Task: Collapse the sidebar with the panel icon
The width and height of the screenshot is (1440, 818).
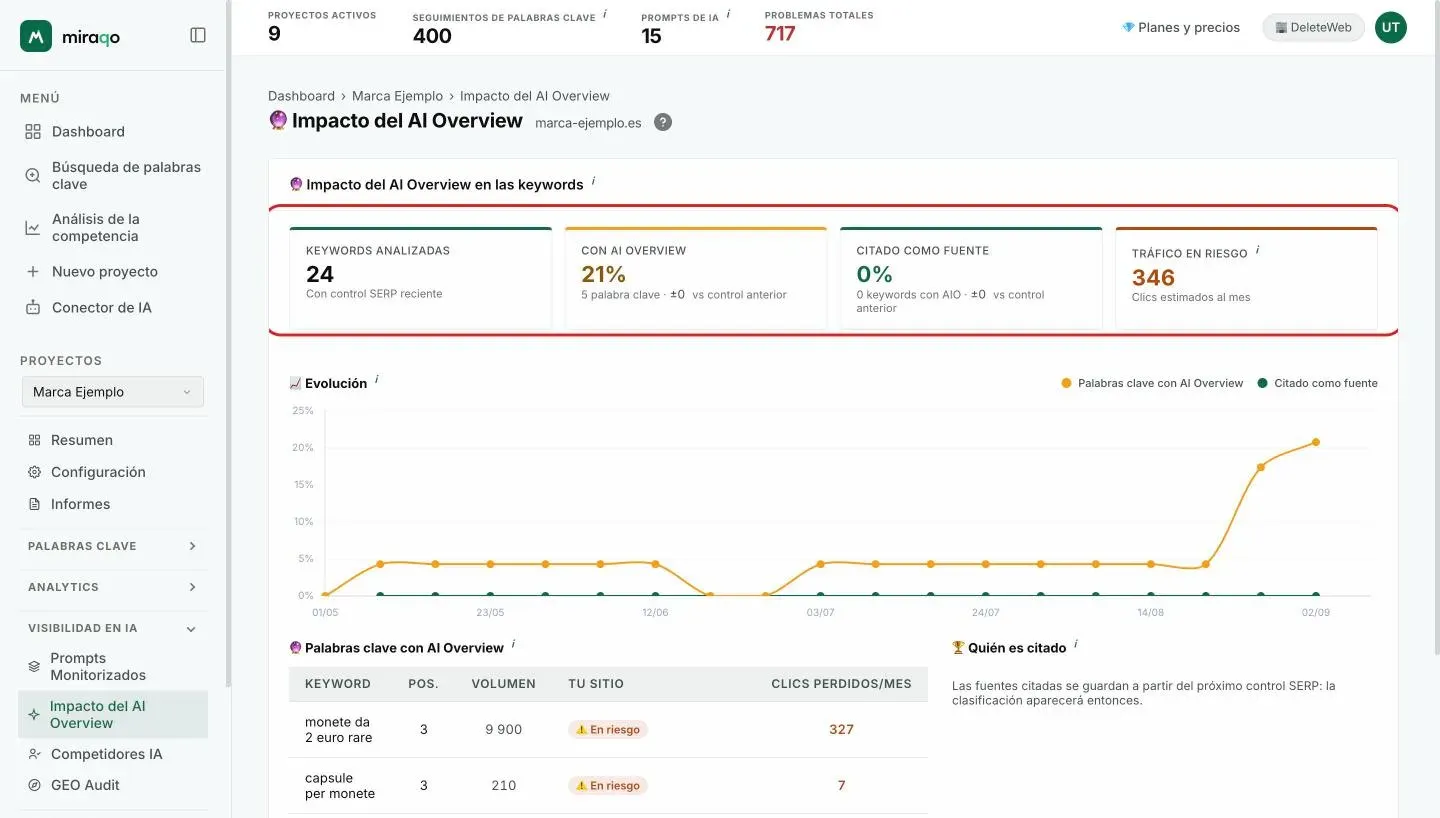Action: (x=198, y=35)
